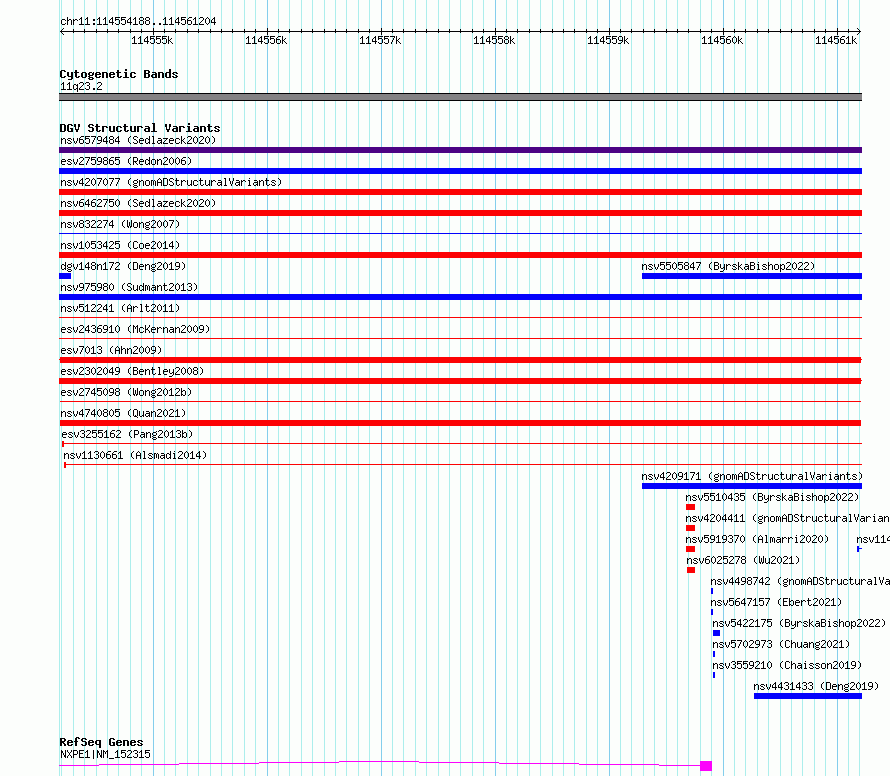
Task: Open the NXPE1|NM_152315 gene label
Action: (x=106, y=754)
